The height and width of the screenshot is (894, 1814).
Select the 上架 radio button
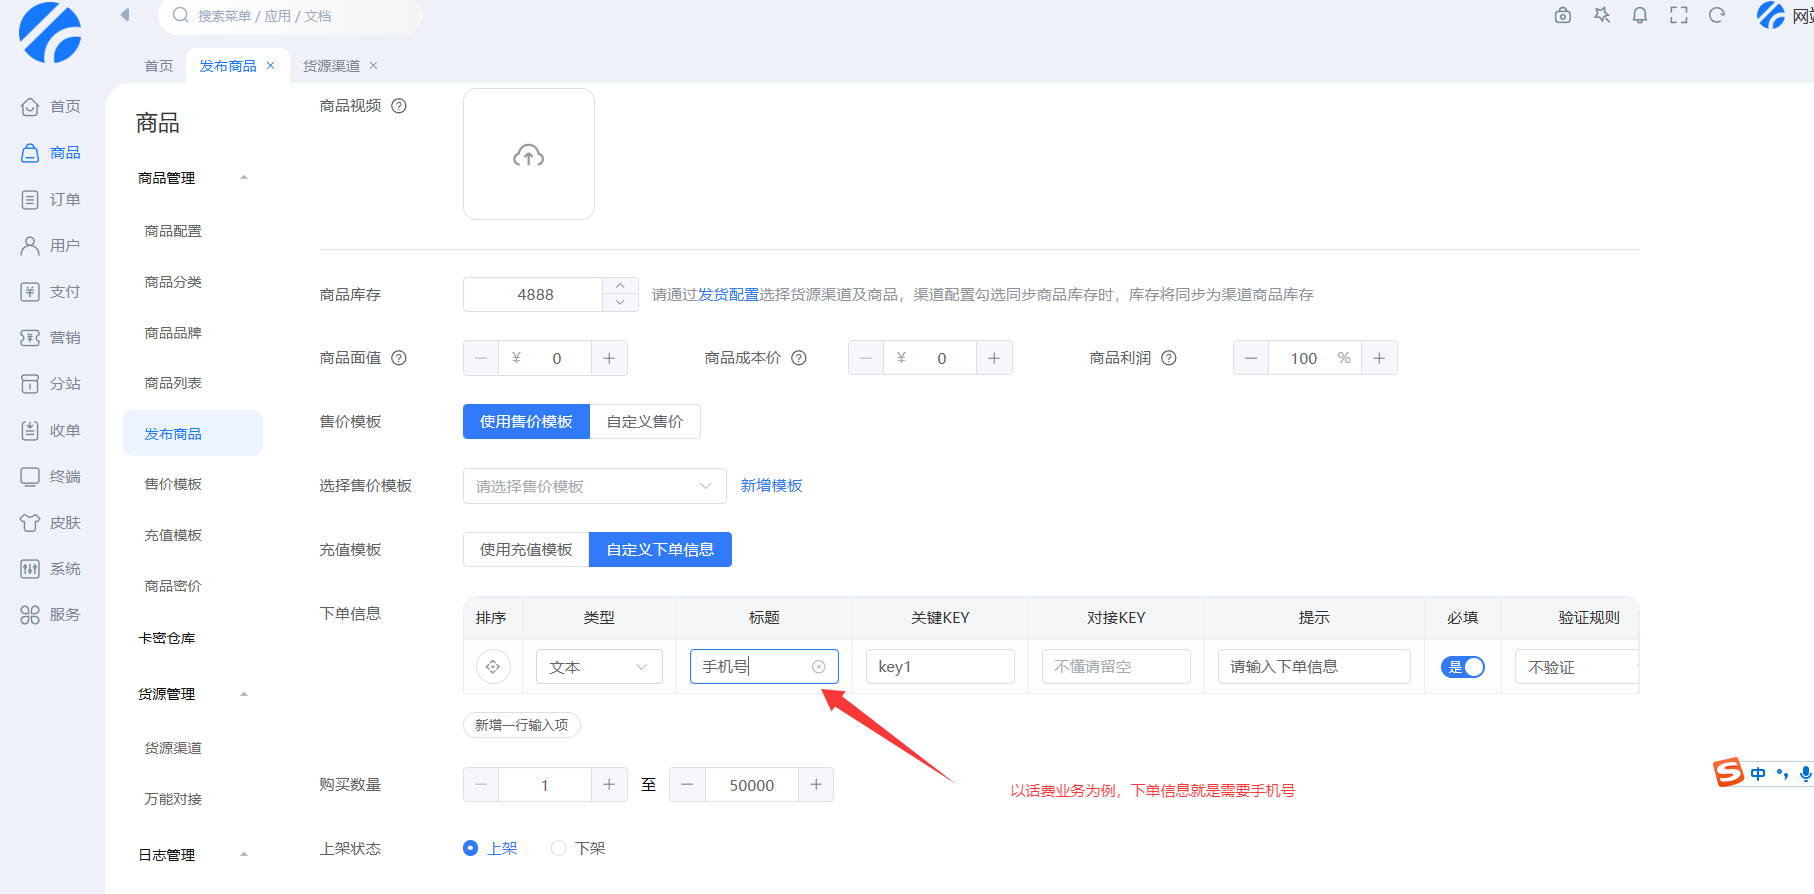tap(471, 848)
